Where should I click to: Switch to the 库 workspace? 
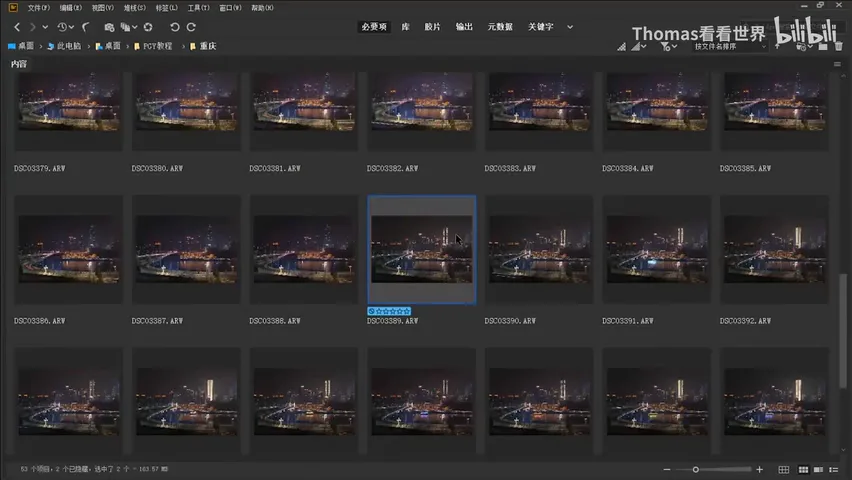click(x=405, y=27)
